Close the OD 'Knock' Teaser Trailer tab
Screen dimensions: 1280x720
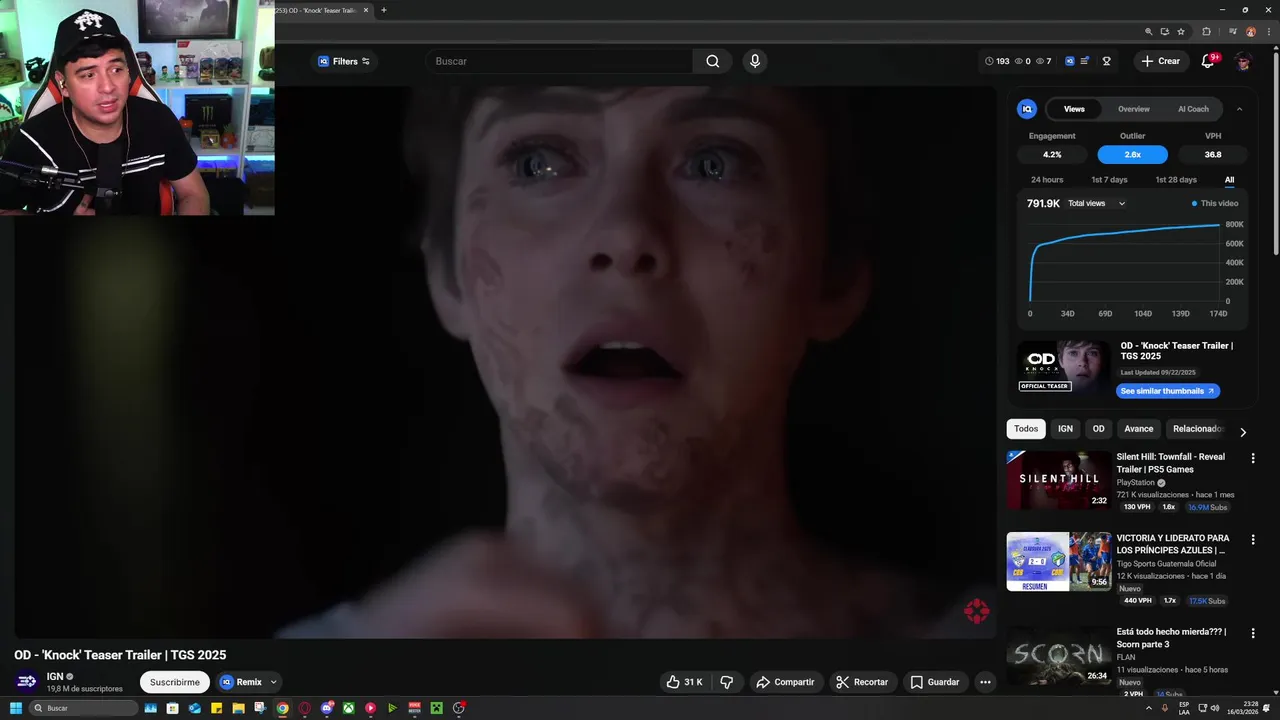(365, 10)
